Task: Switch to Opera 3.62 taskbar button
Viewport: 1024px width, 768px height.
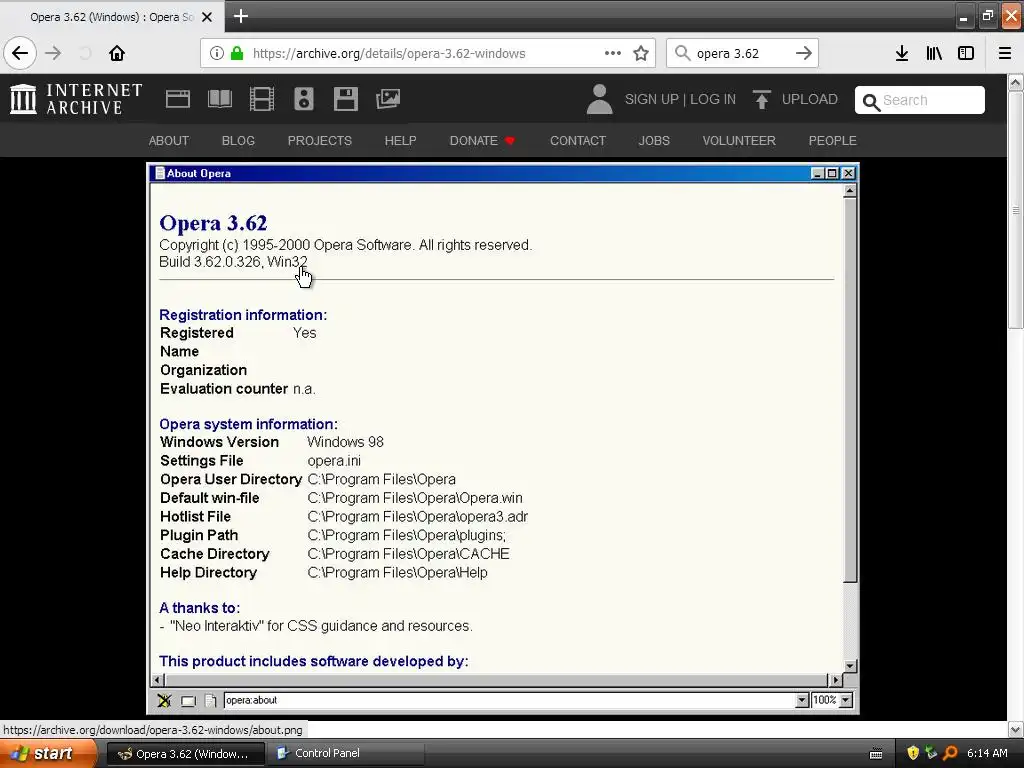Action: (185, 754)
